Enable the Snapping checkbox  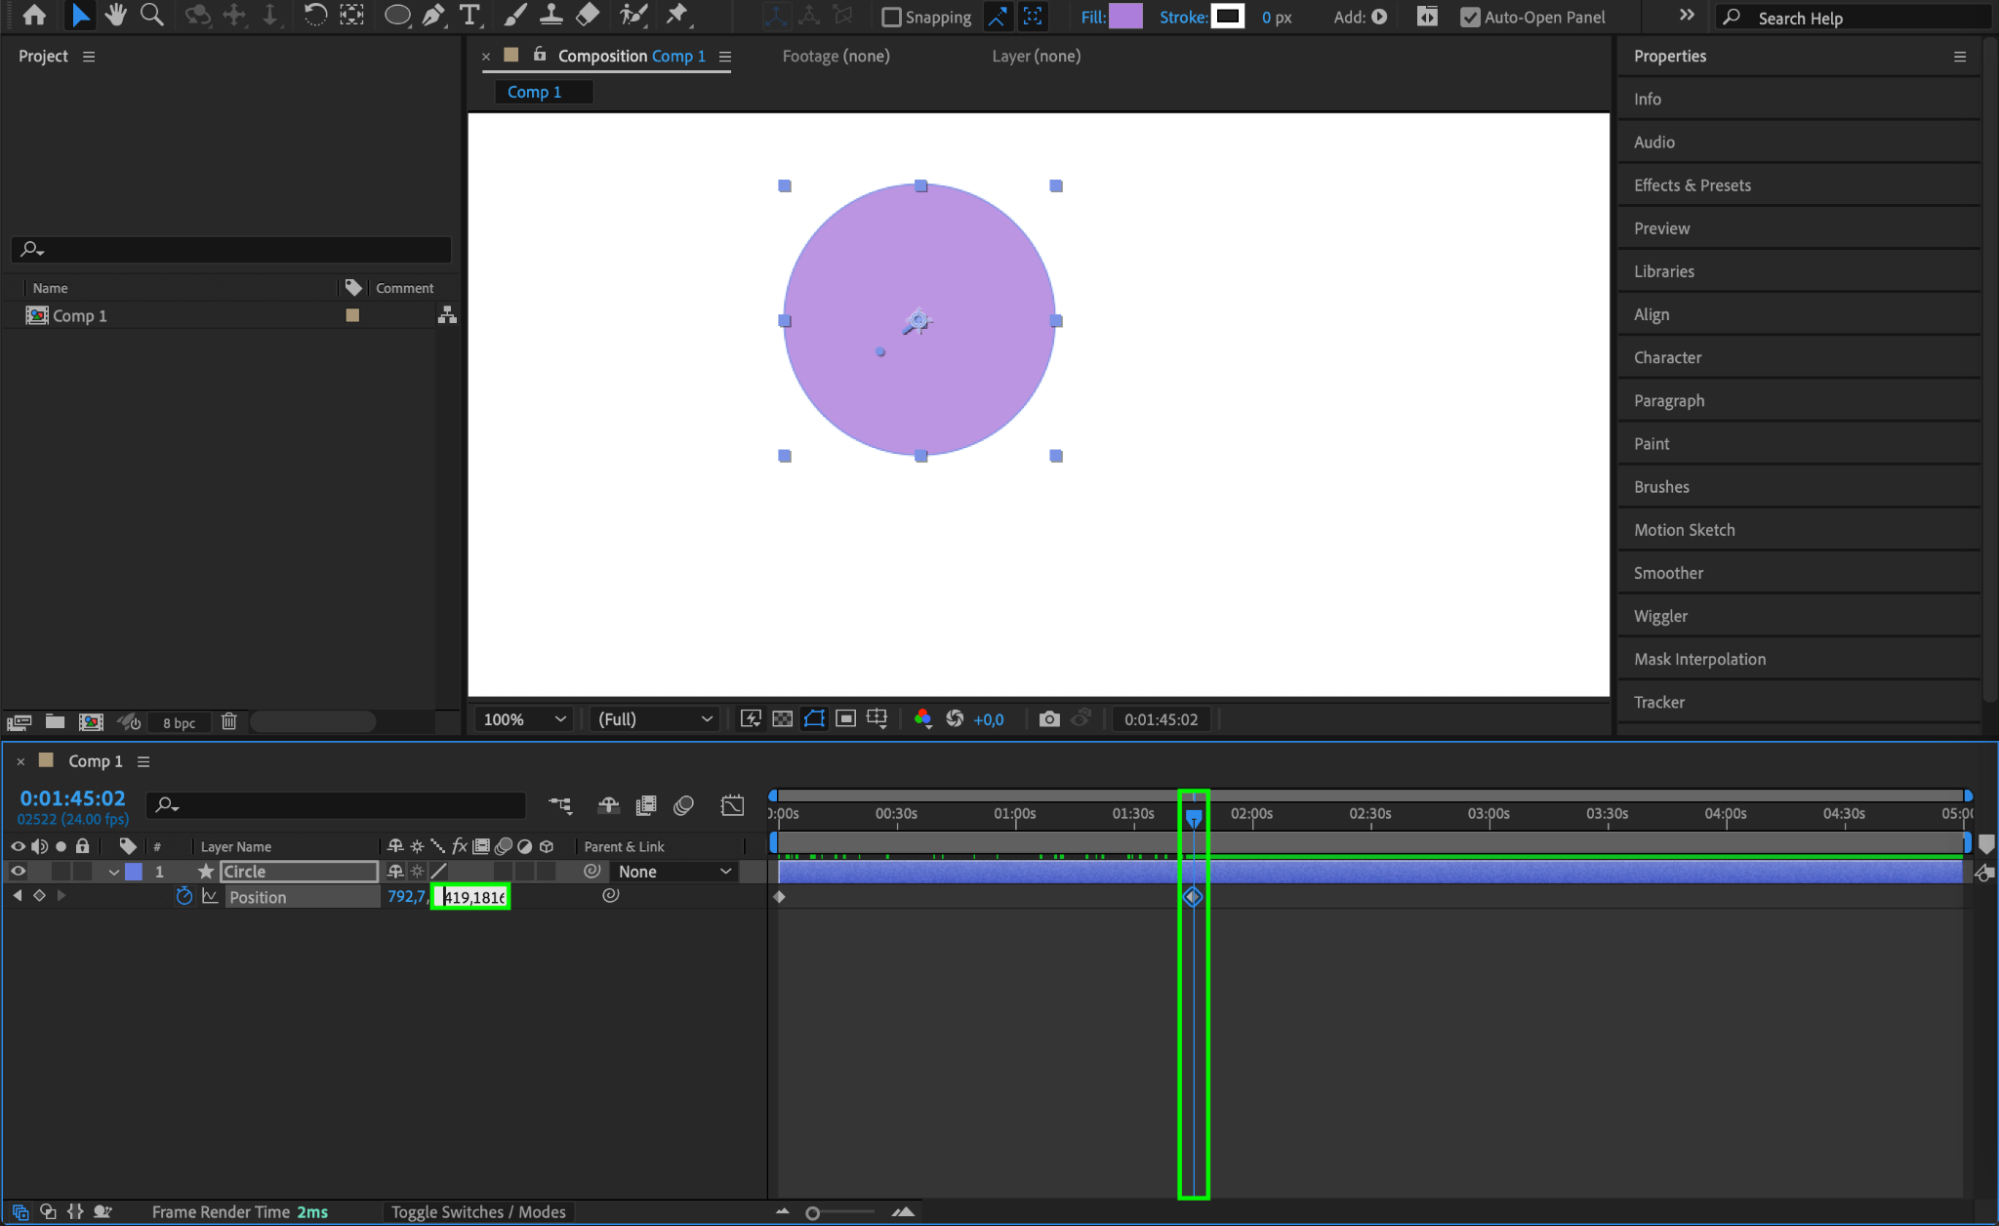(891, 17)
